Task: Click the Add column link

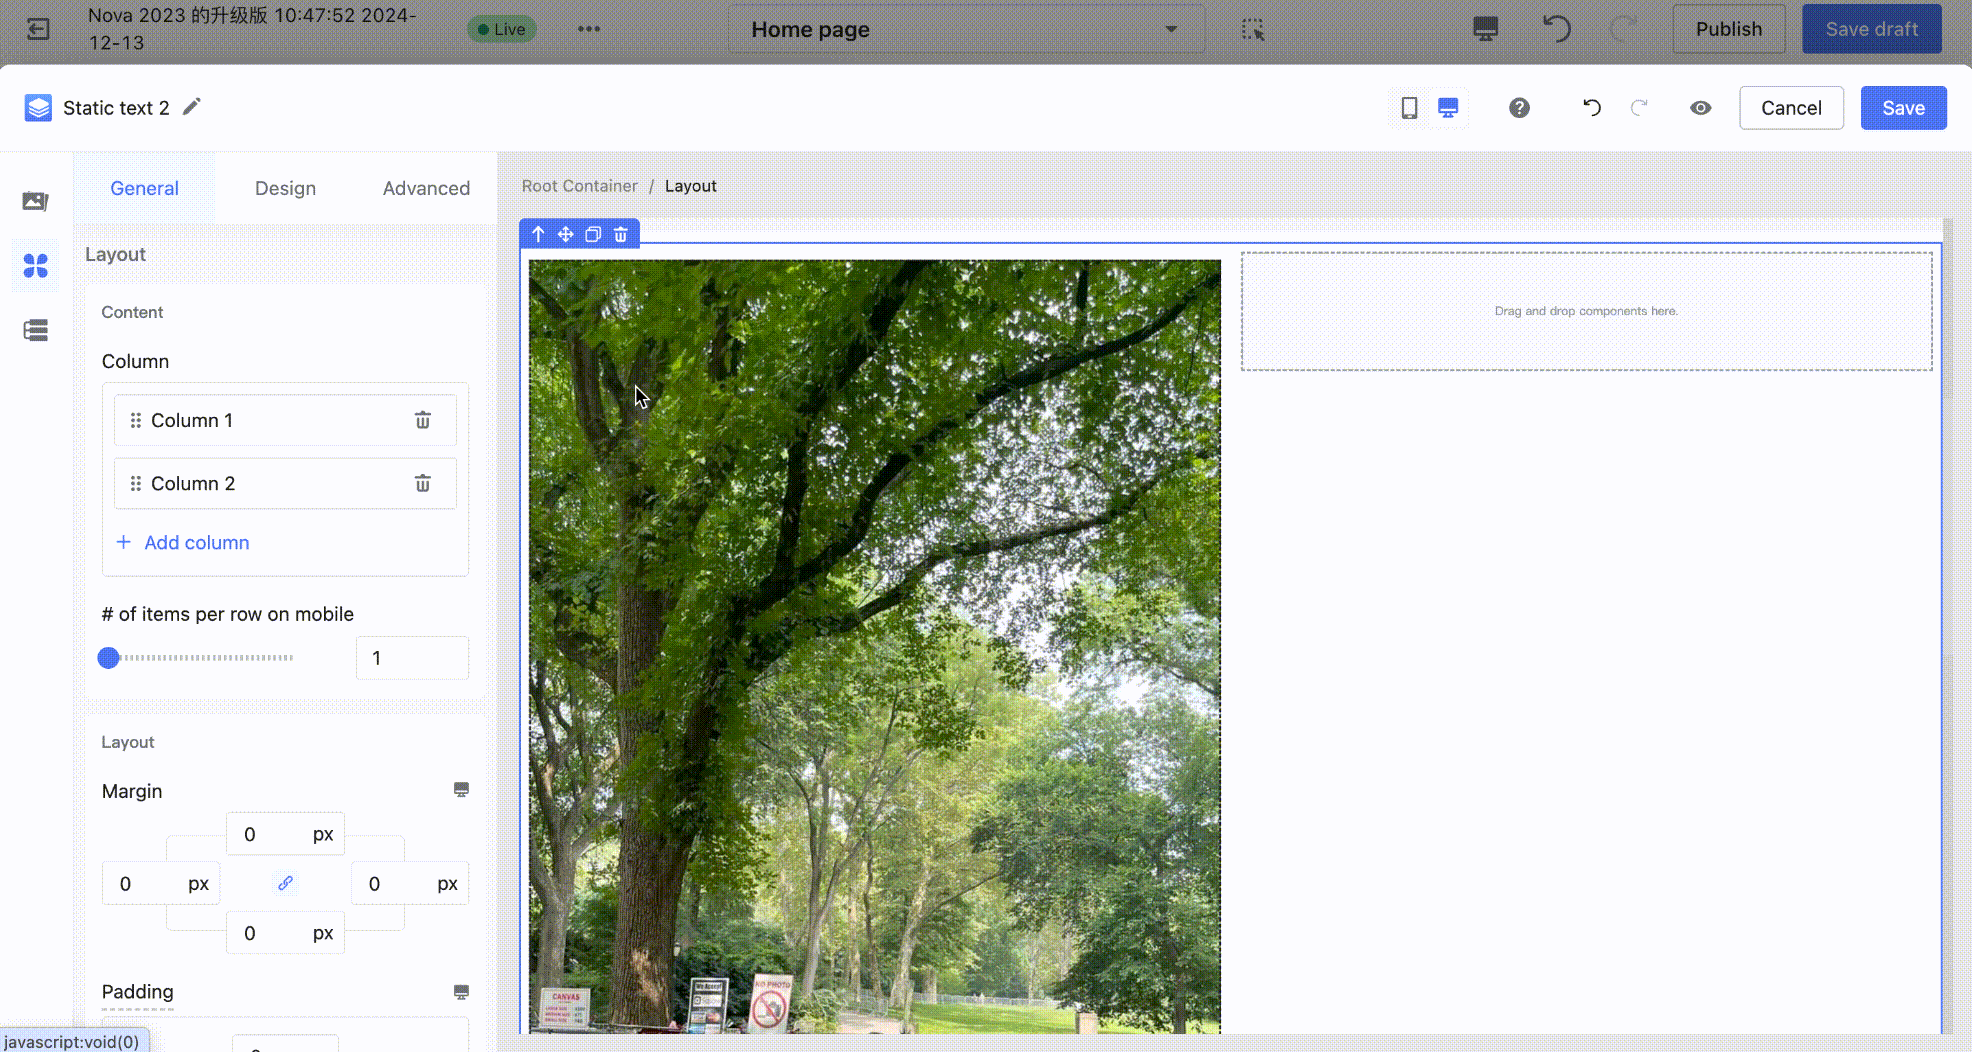Action: [196, 543]
